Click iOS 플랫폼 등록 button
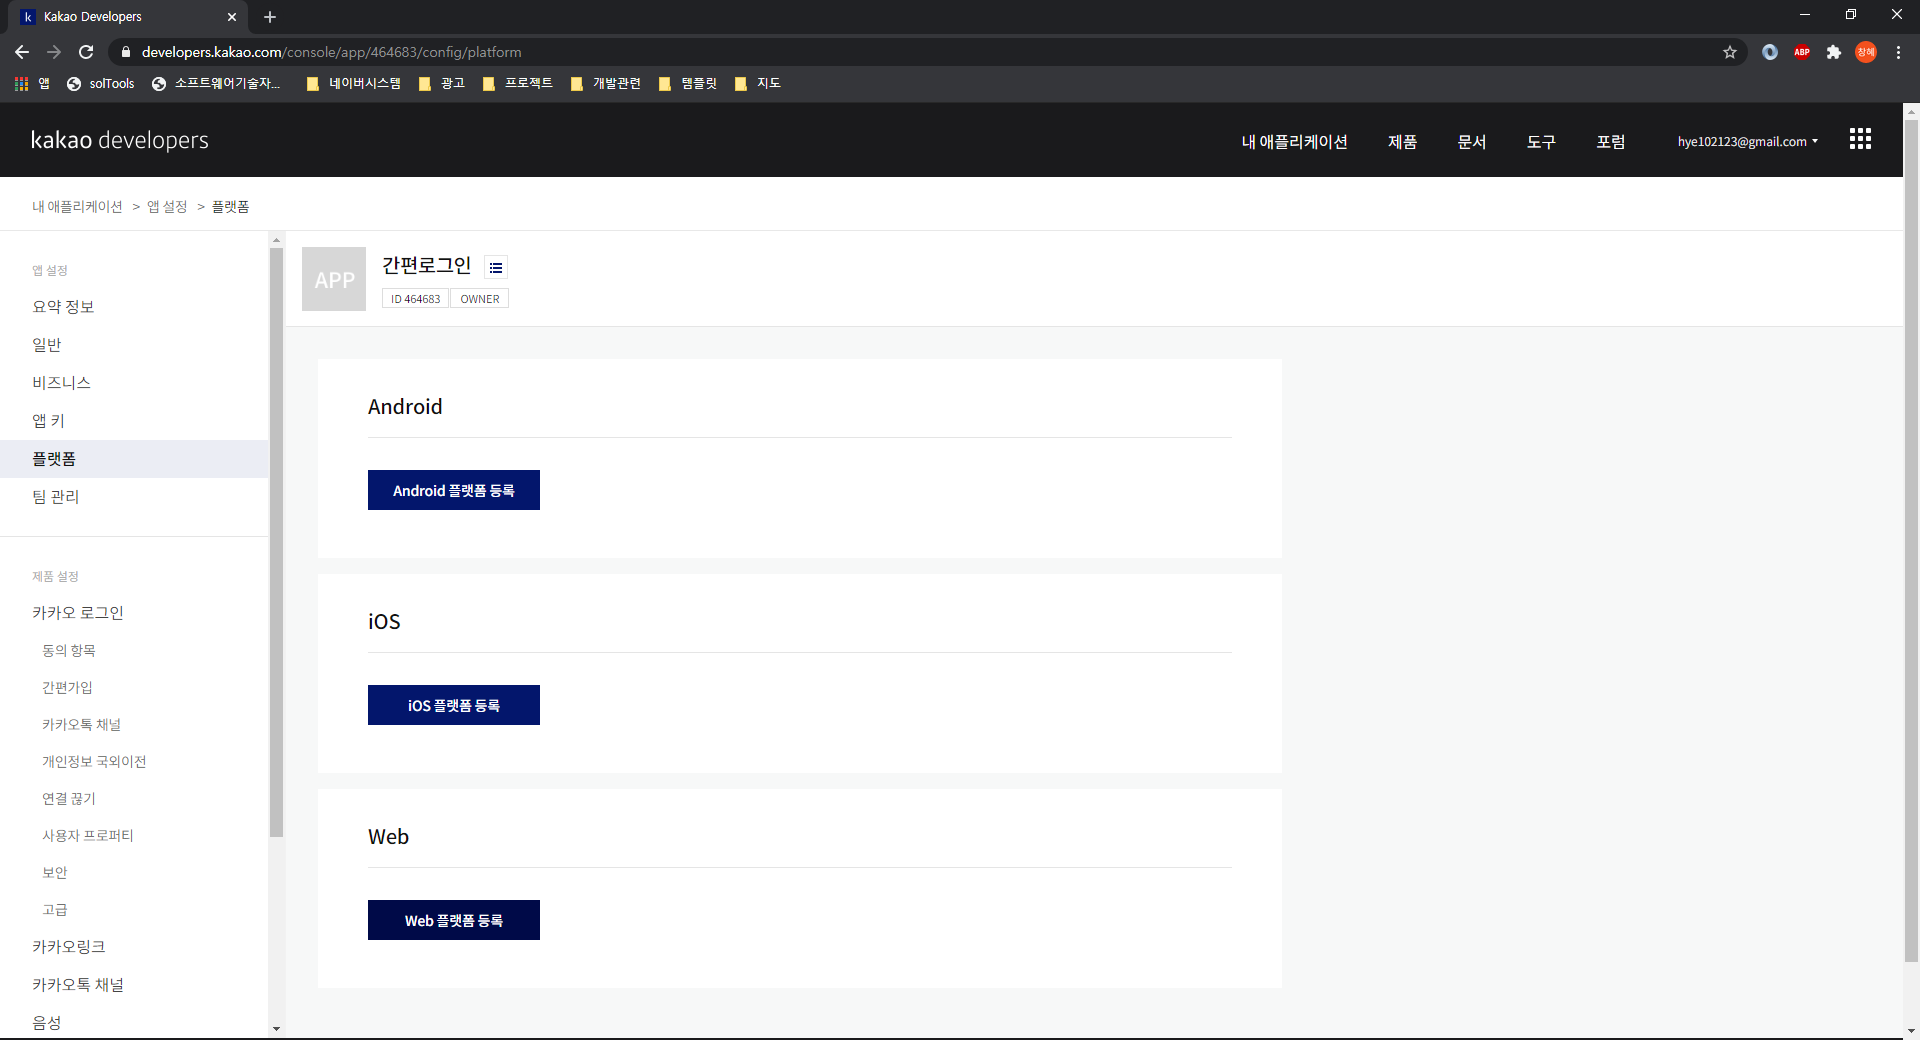 click(x=454, y=705)
